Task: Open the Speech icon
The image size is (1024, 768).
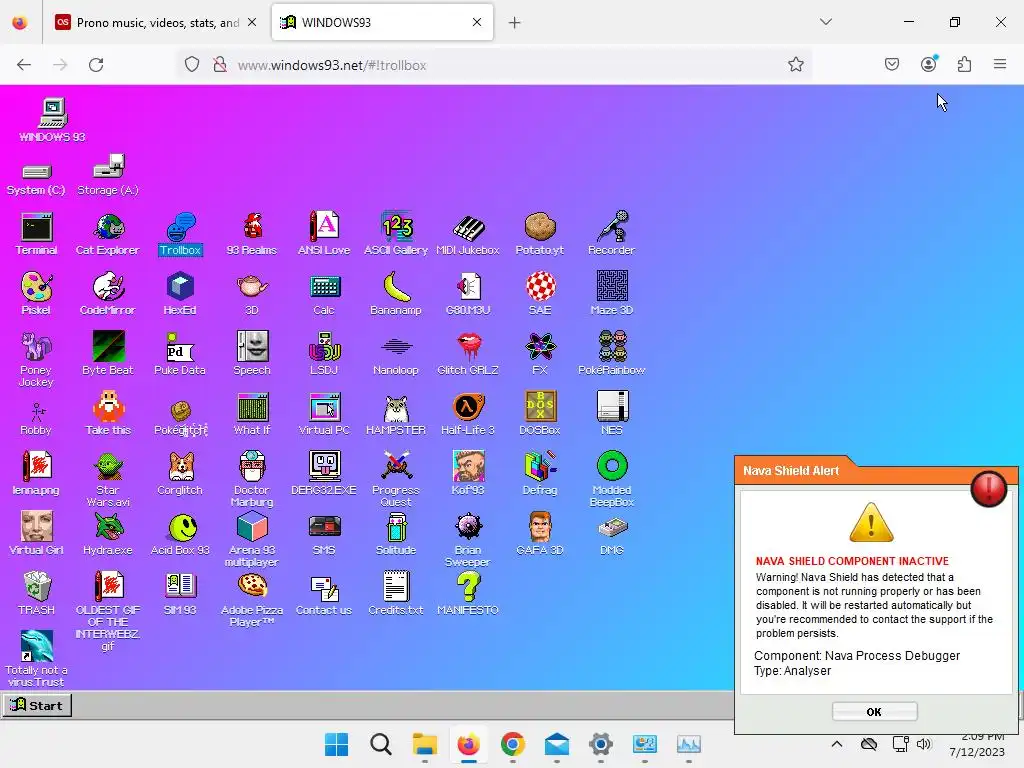Action: click(252, 354)
